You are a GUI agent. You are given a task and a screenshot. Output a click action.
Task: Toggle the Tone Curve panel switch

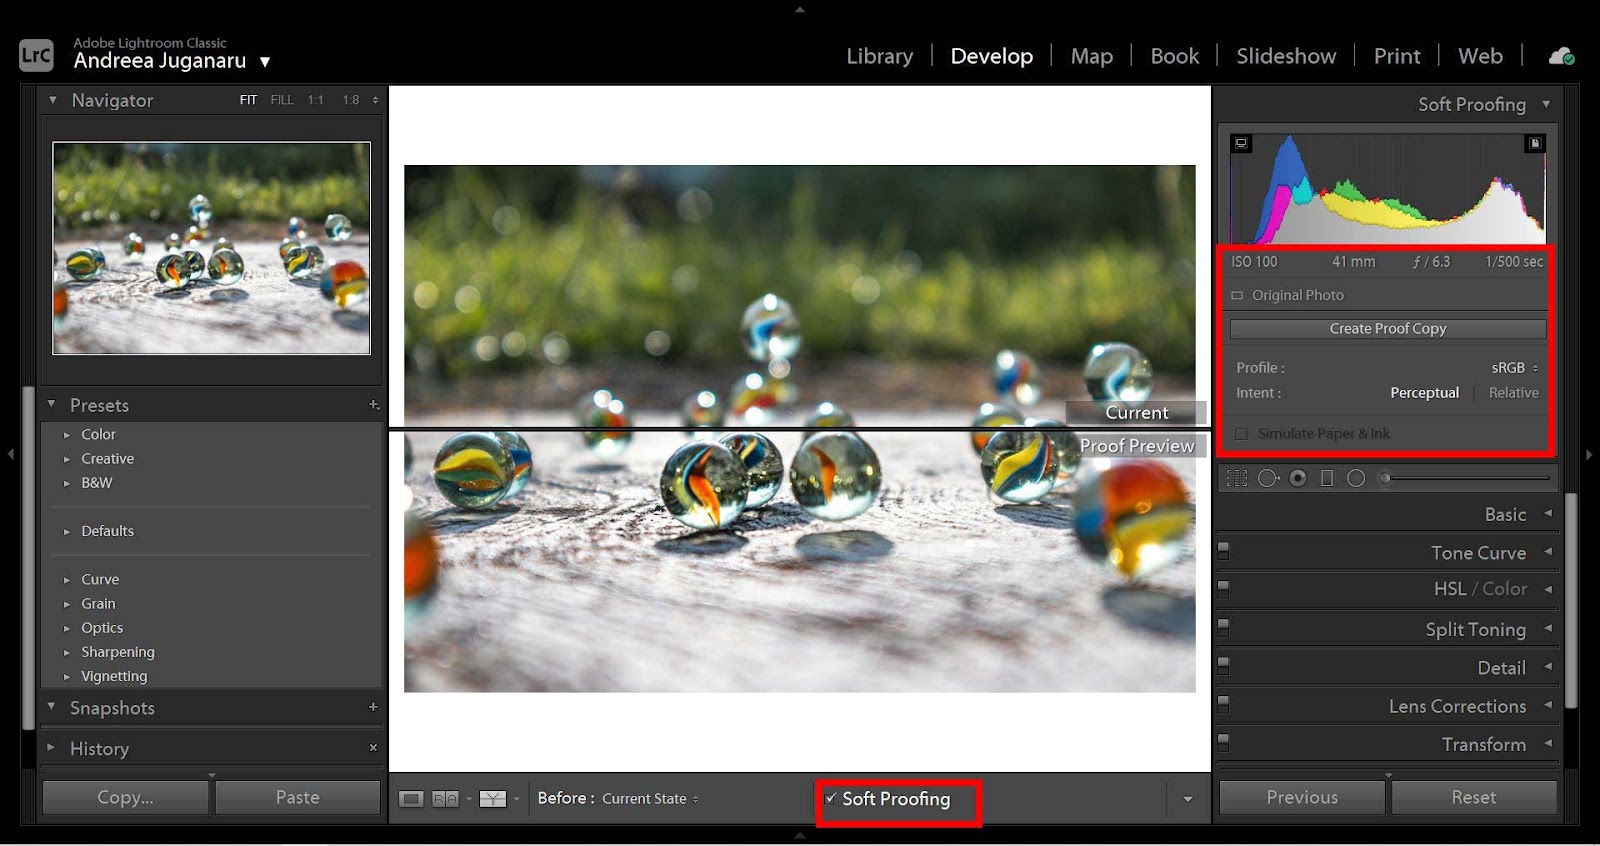click(1223, 552)
